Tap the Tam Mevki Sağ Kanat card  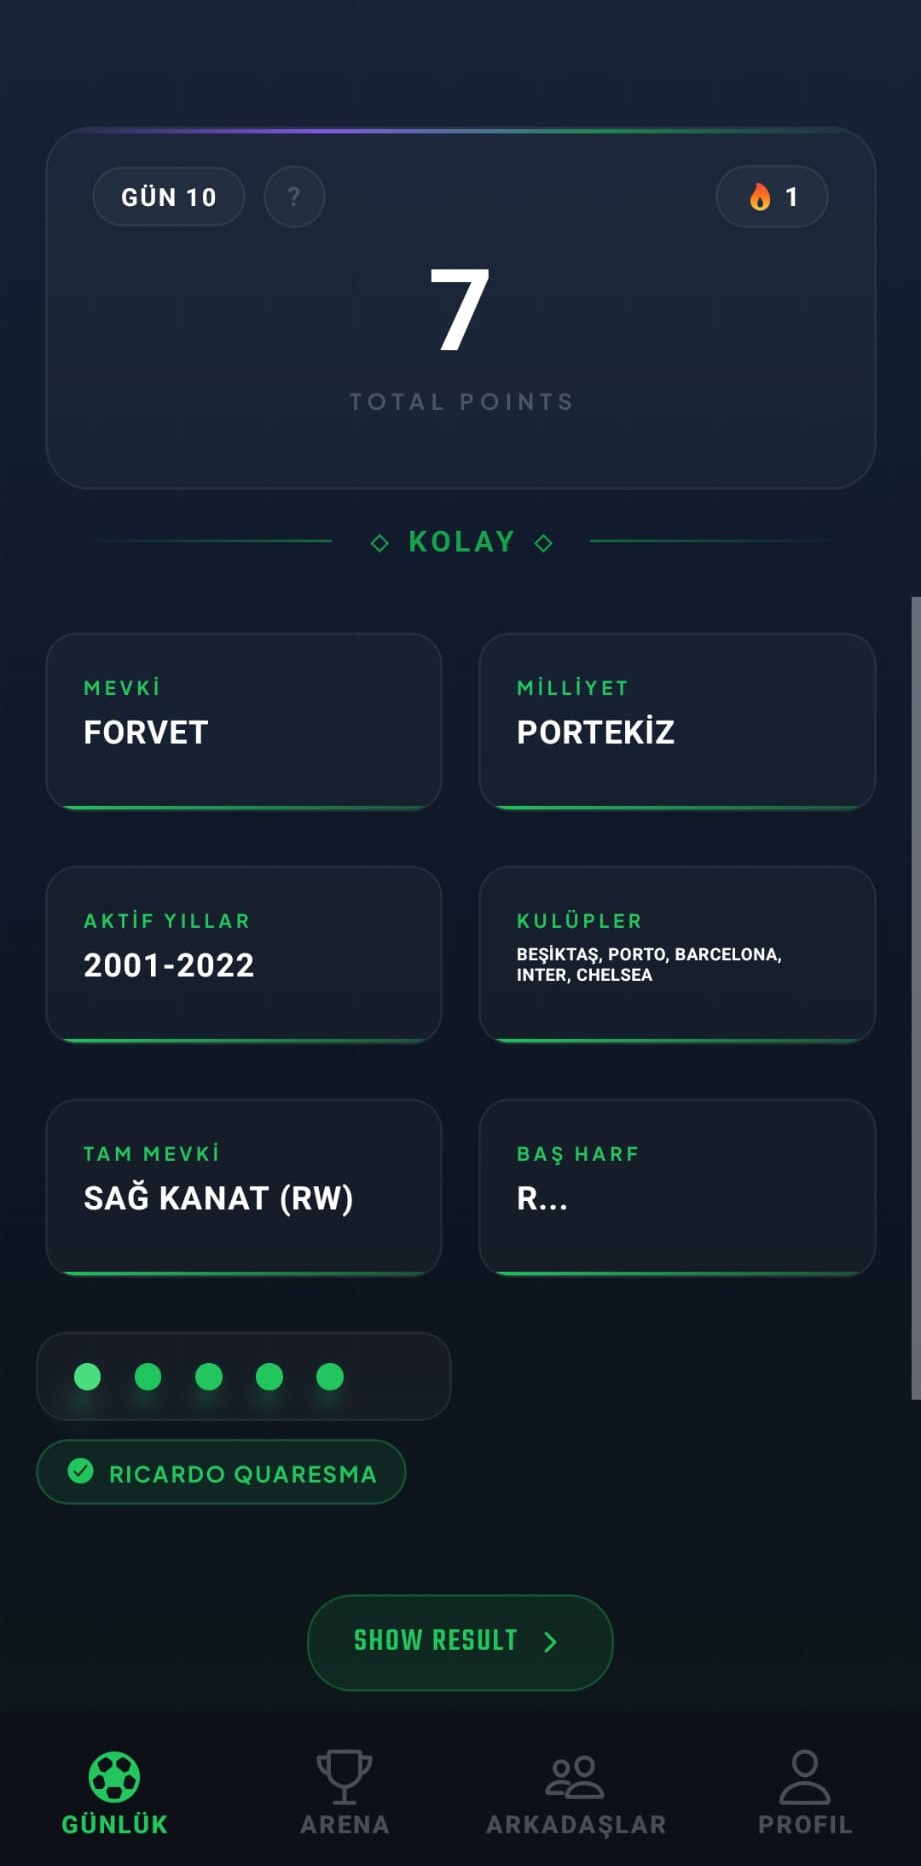click(x=244, y=1186)
